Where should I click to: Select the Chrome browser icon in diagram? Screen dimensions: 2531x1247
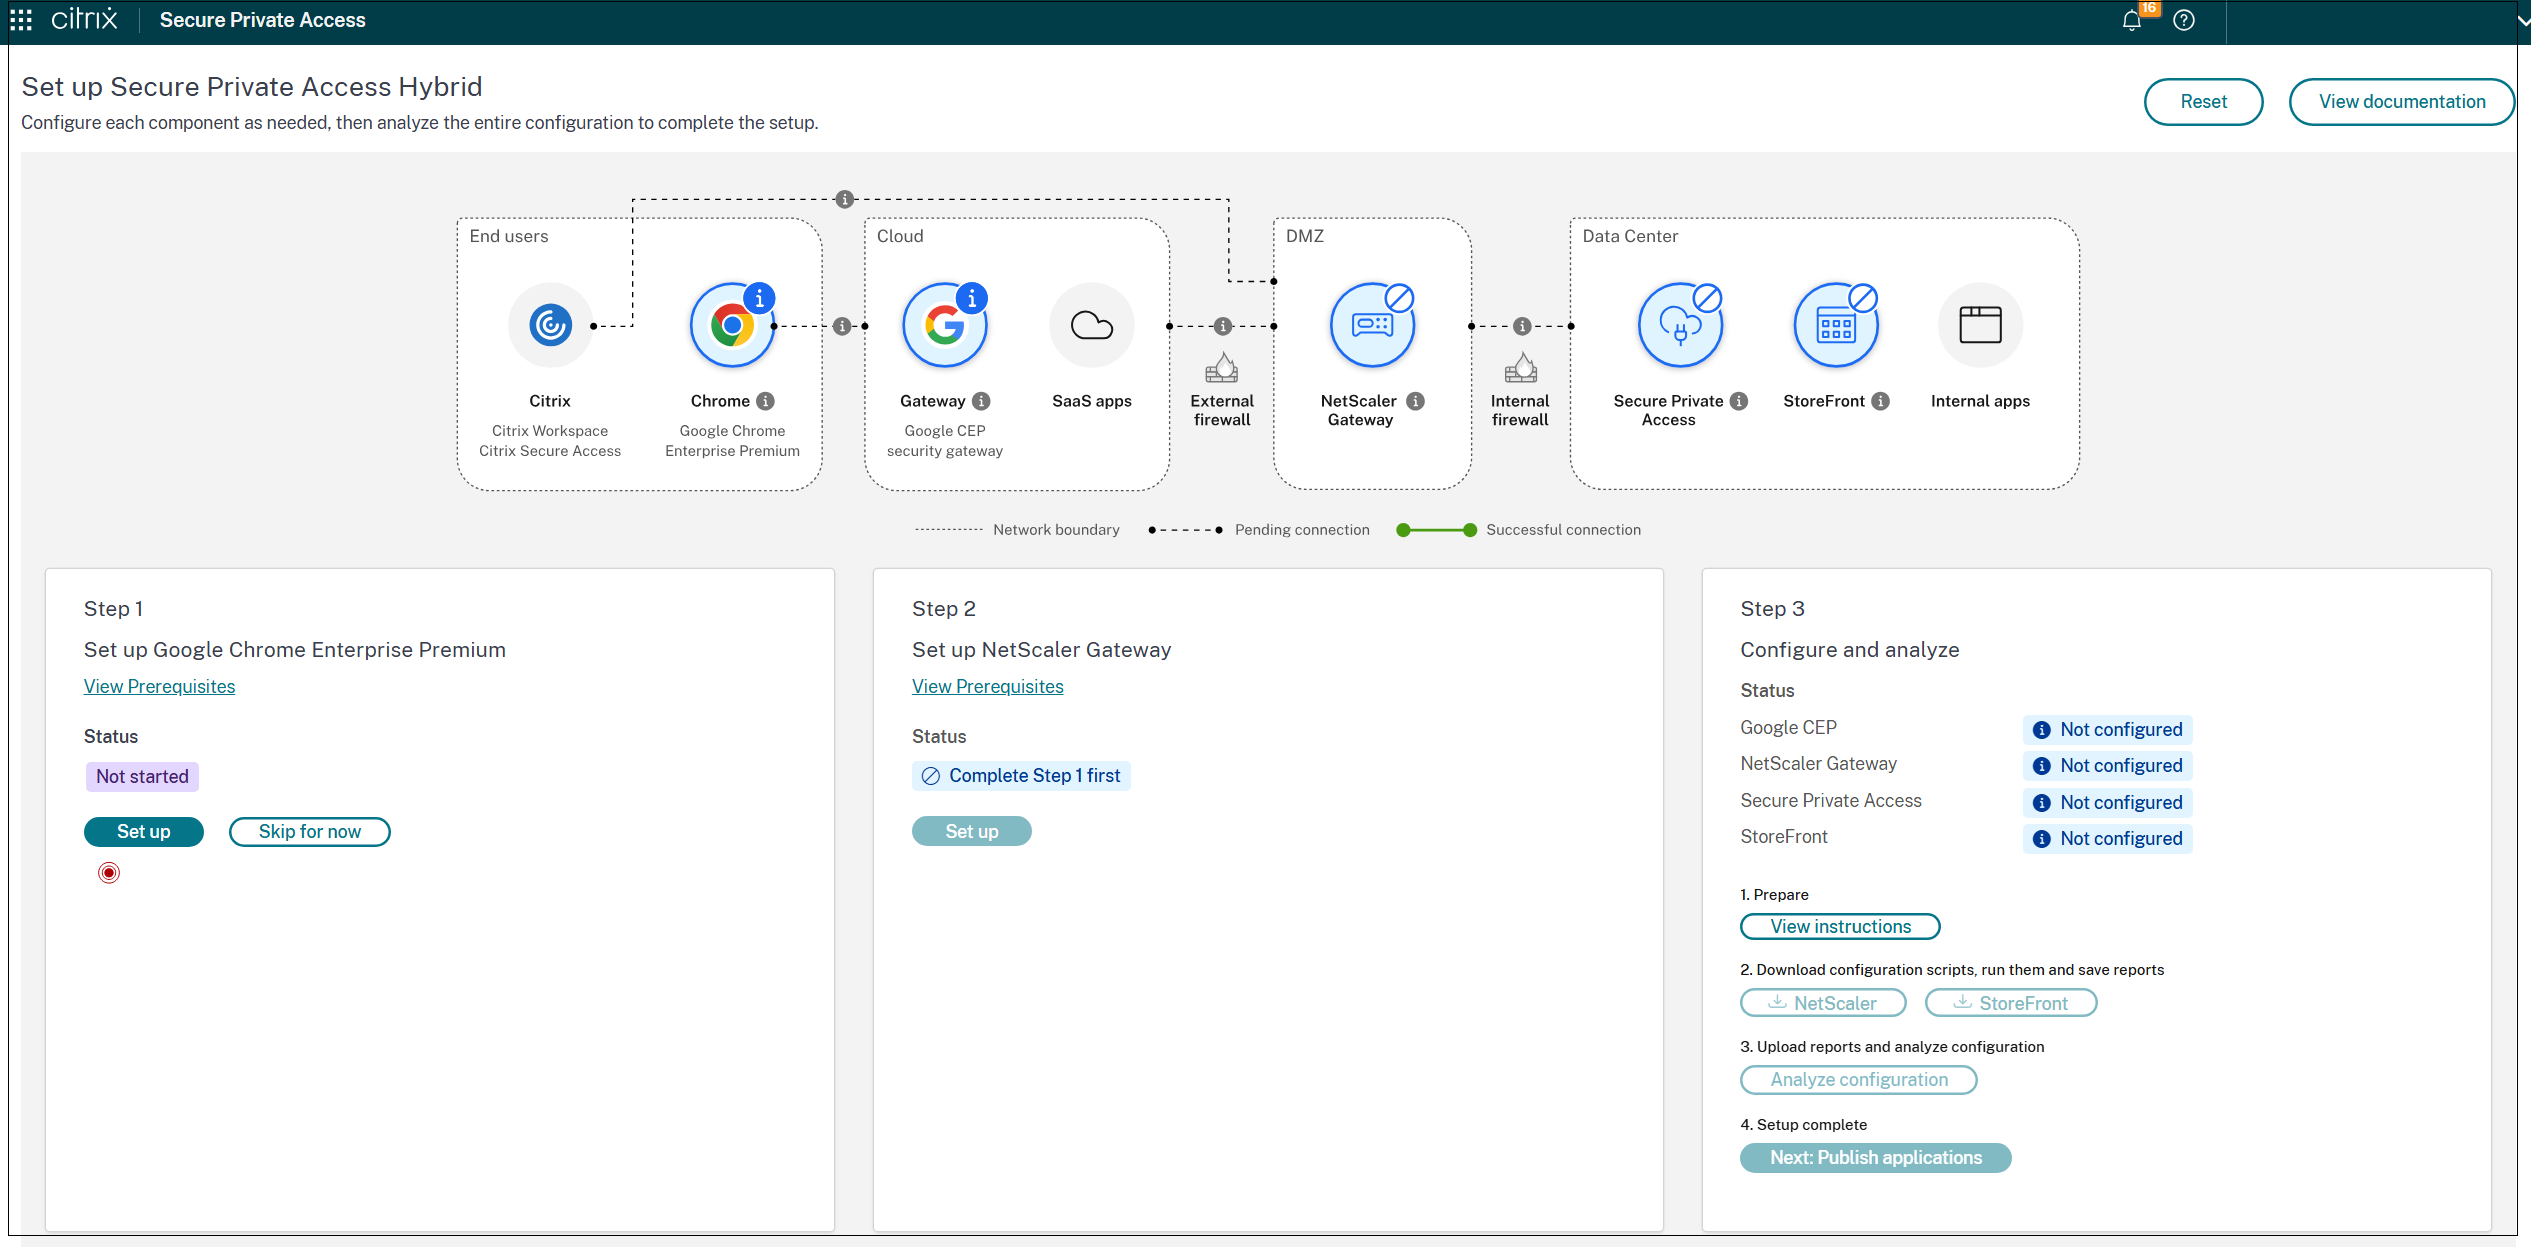(732, 326)
